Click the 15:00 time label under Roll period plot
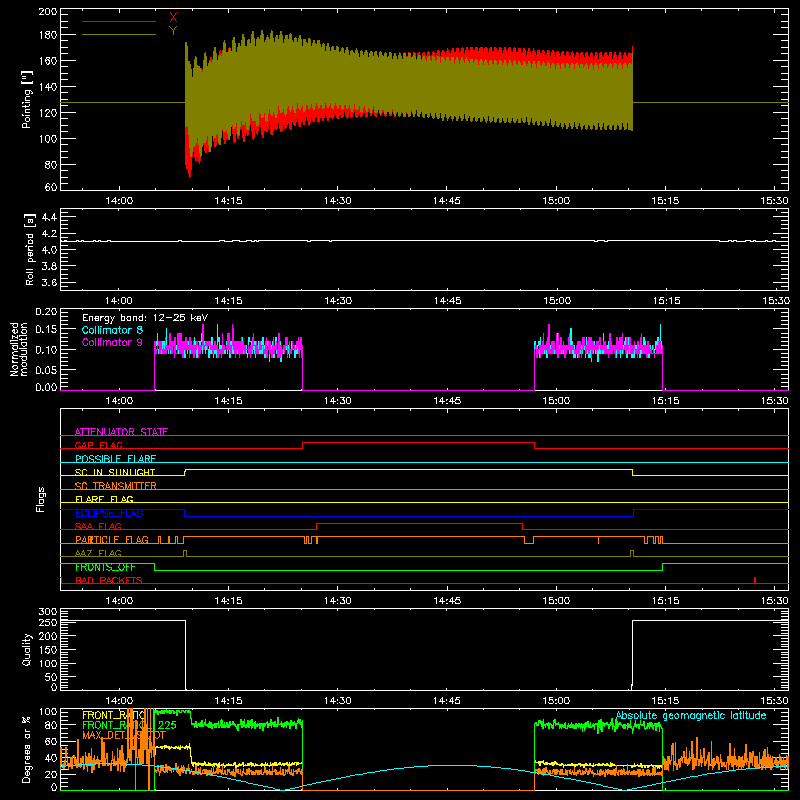 tap(557, 301)
